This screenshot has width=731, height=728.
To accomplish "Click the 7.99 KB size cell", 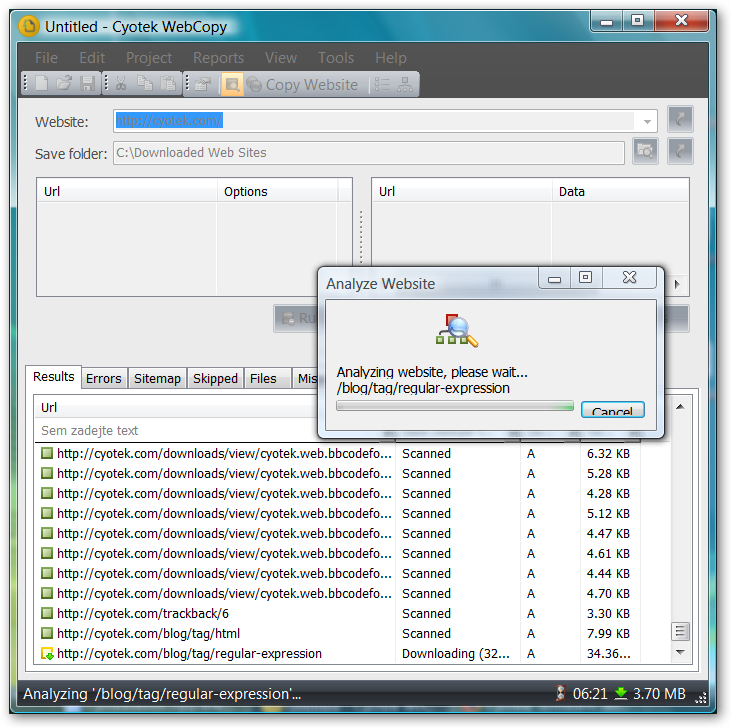I will click(x=608, y=633).
